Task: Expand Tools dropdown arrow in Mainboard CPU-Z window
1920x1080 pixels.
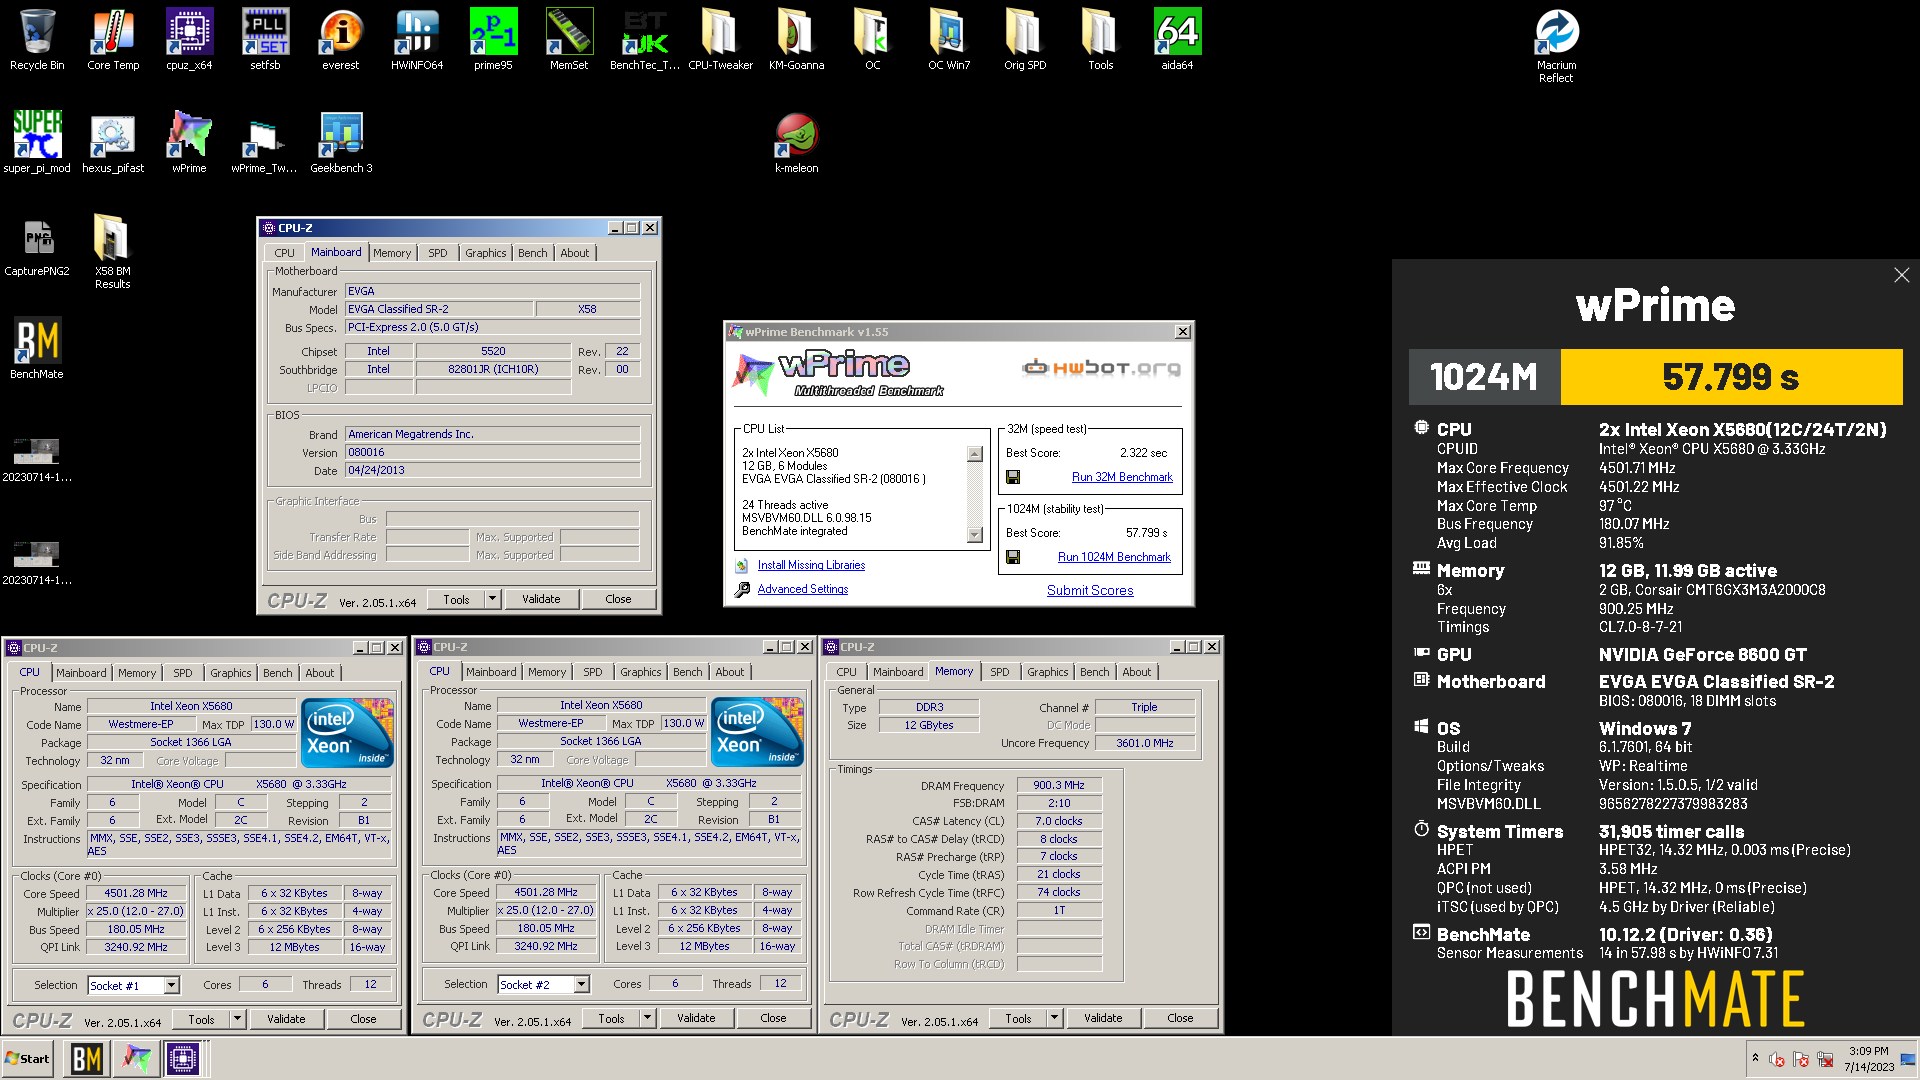Action: tap(492, 599)
